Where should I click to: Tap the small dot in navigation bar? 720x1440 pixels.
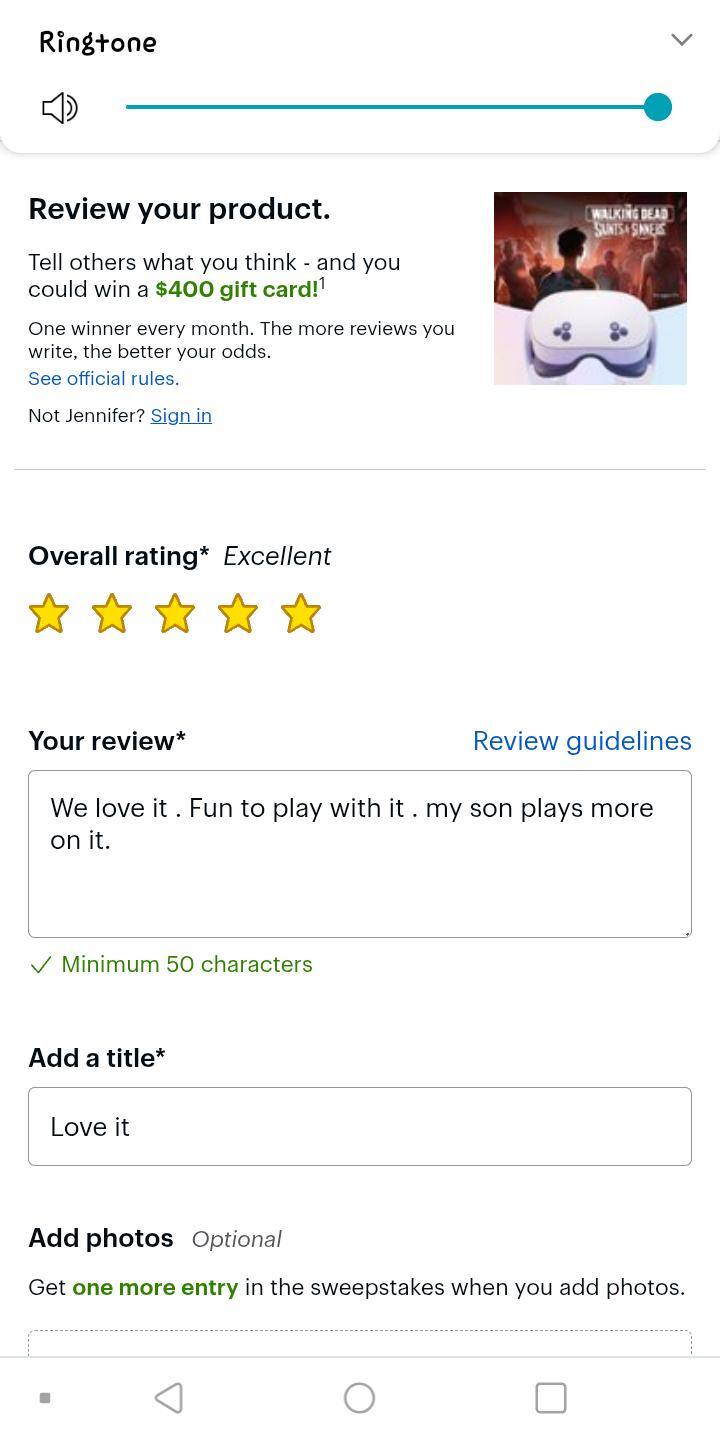[45, 1398]
